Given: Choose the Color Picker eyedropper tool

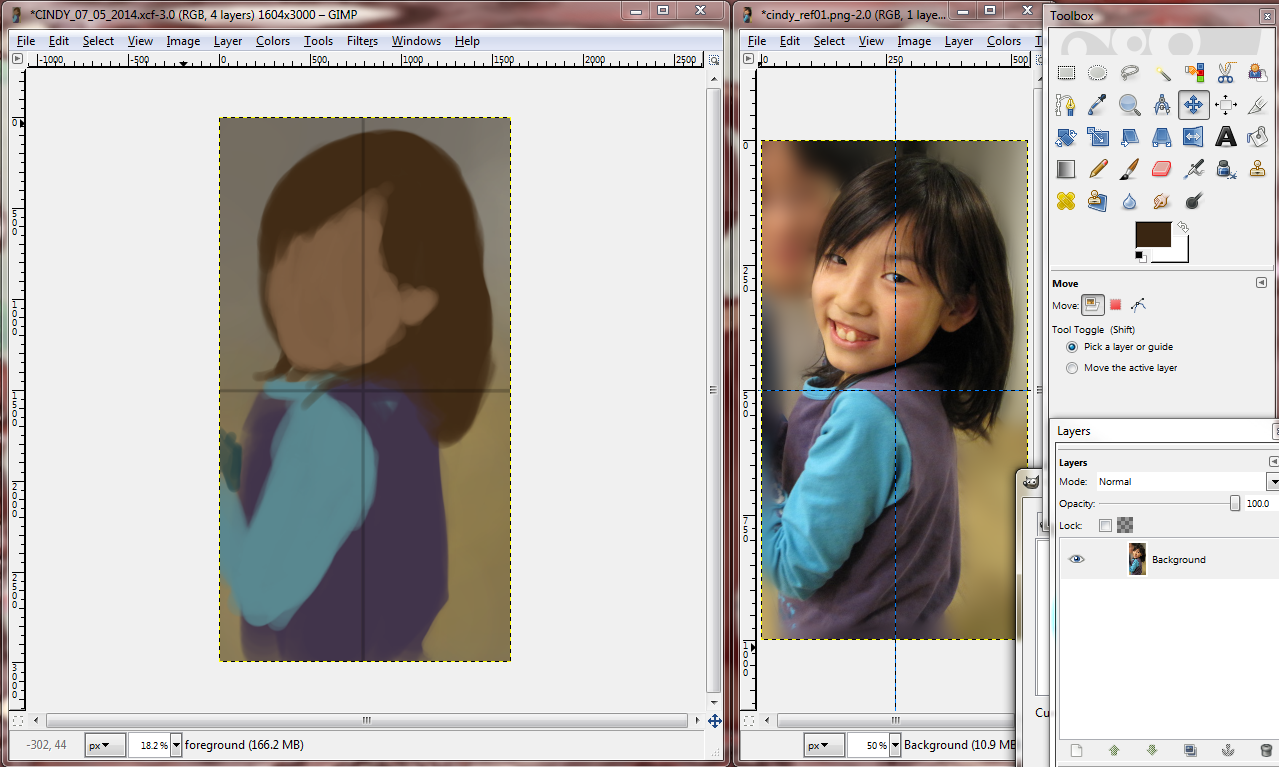Looking at the screenshot, I should (1097, 104).
